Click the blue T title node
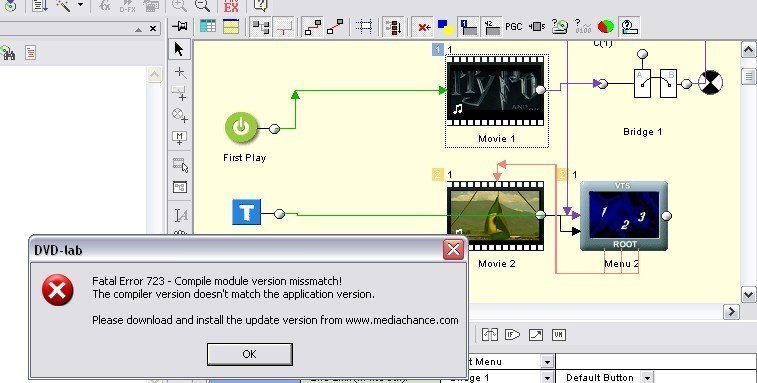The width and height of the screenshot is (757, 383). pyautogui.click(x=247, y=212)
